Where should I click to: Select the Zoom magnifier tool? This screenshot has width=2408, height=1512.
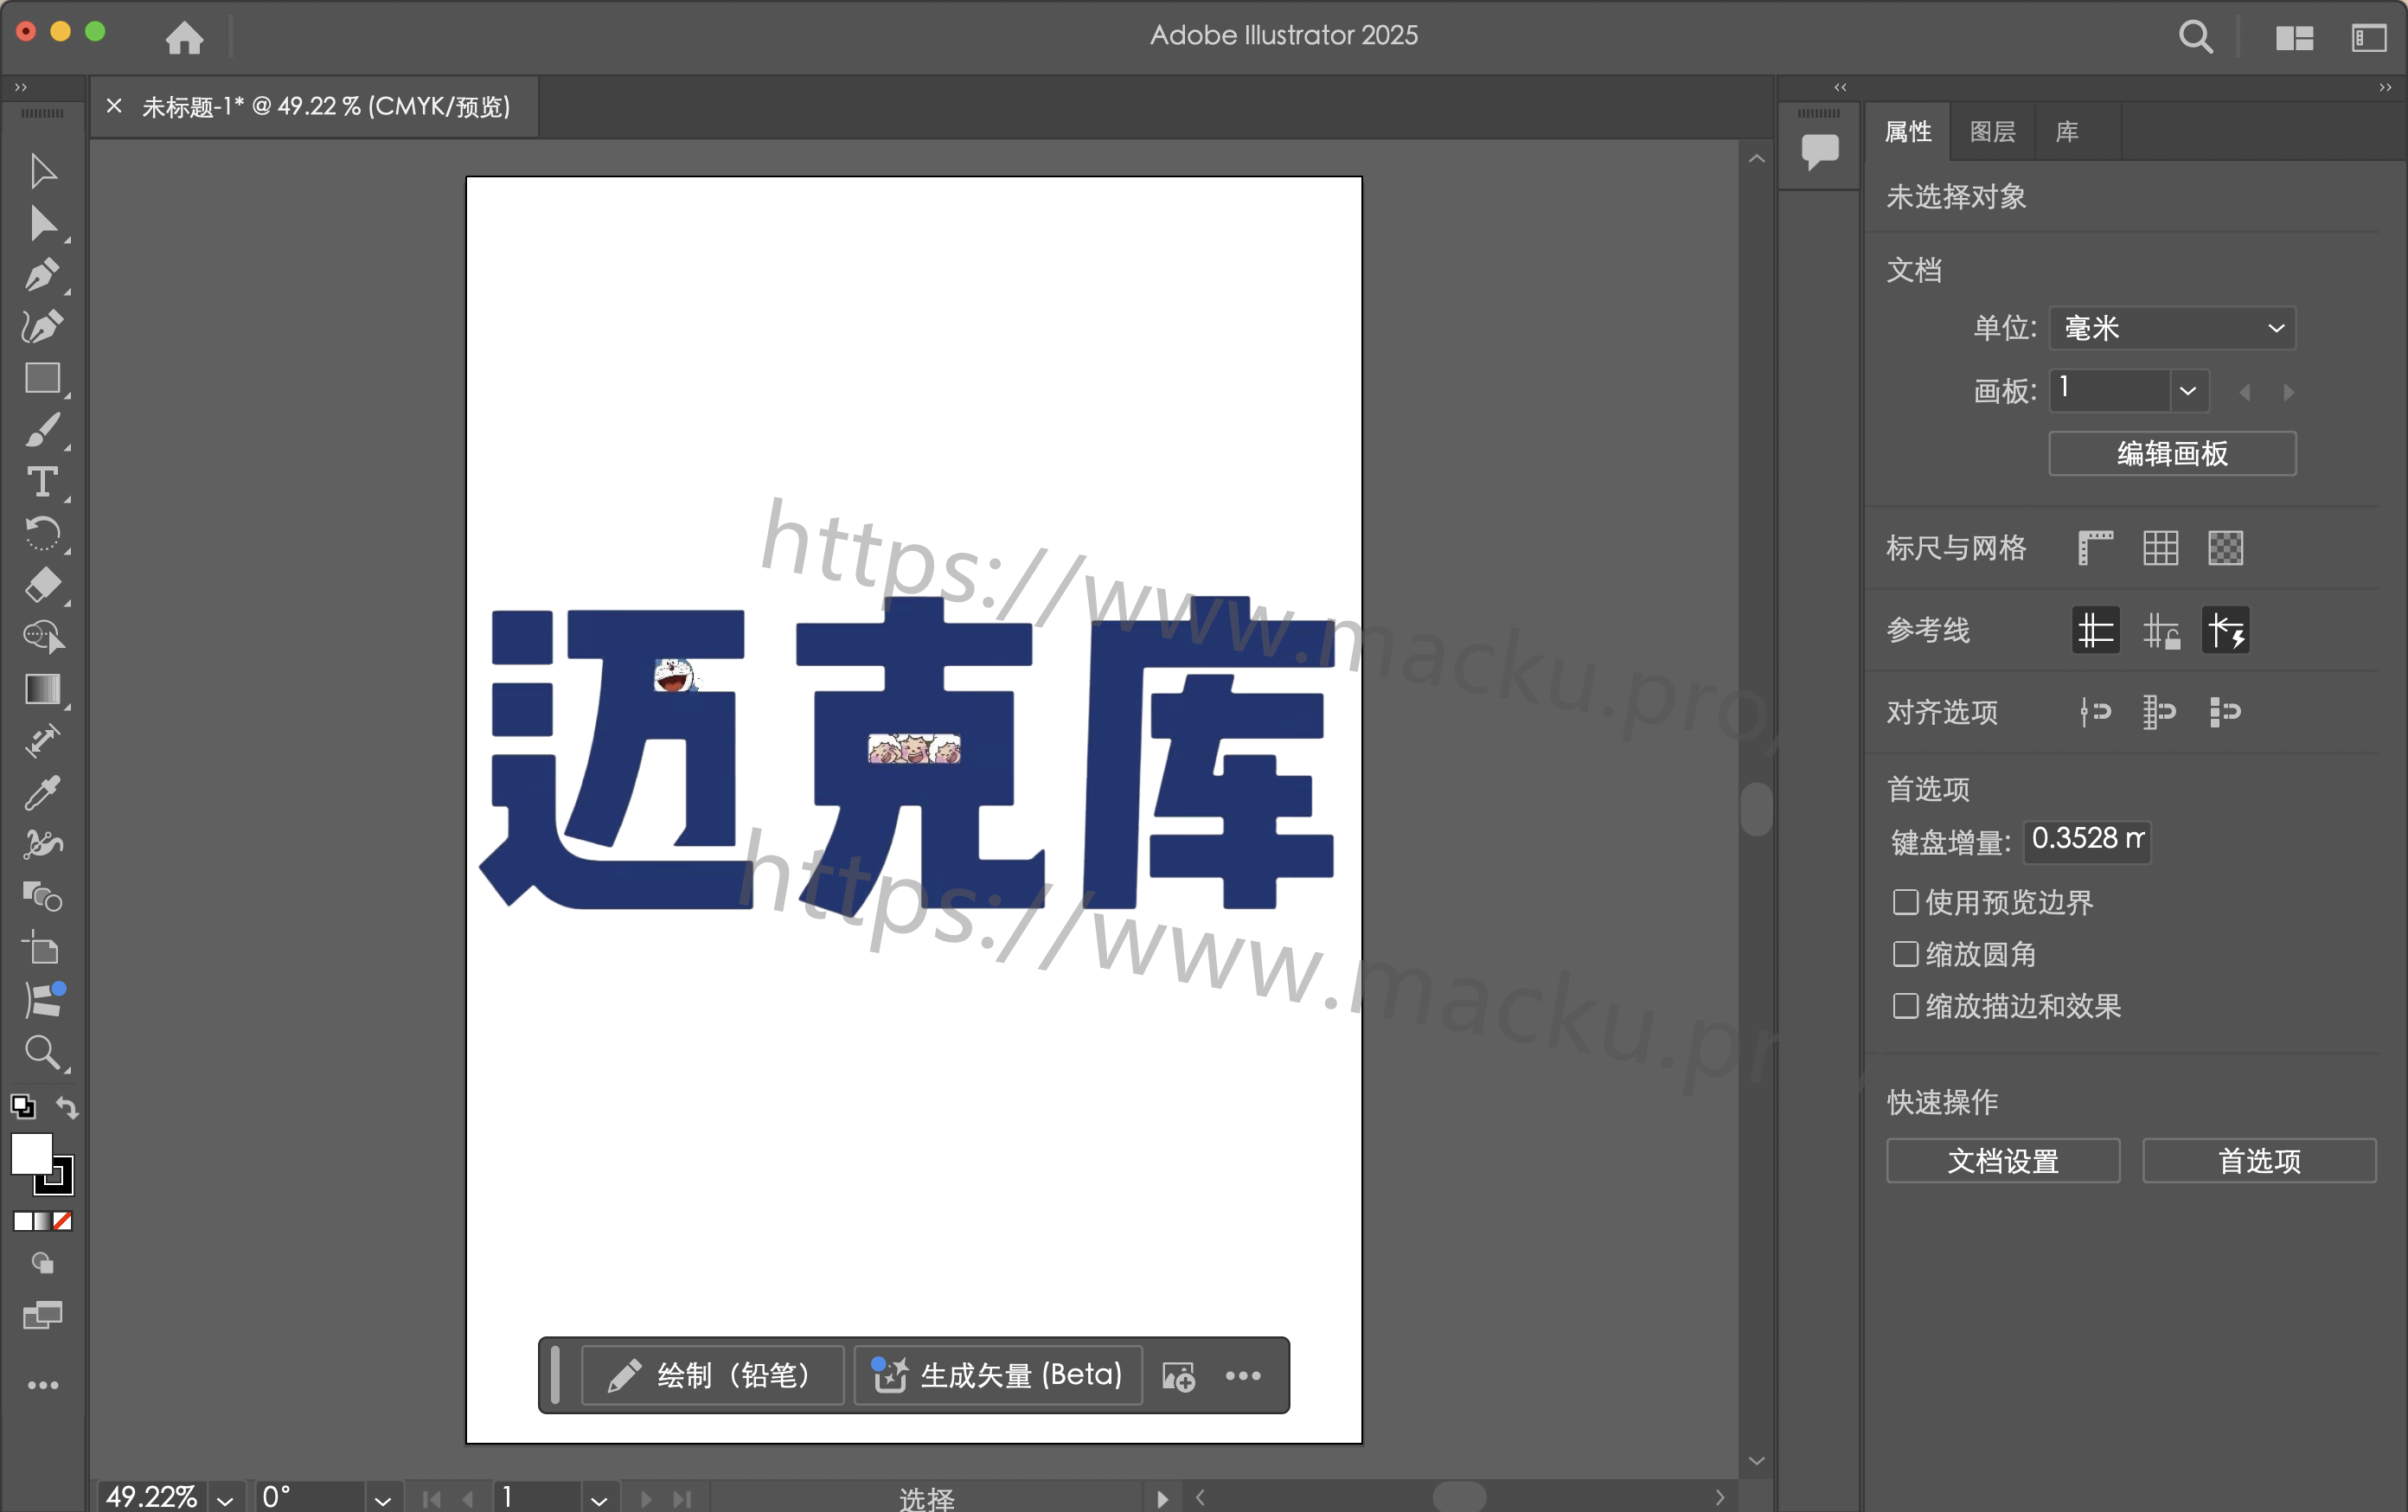pyautogui.click(x=42, y=1052)
